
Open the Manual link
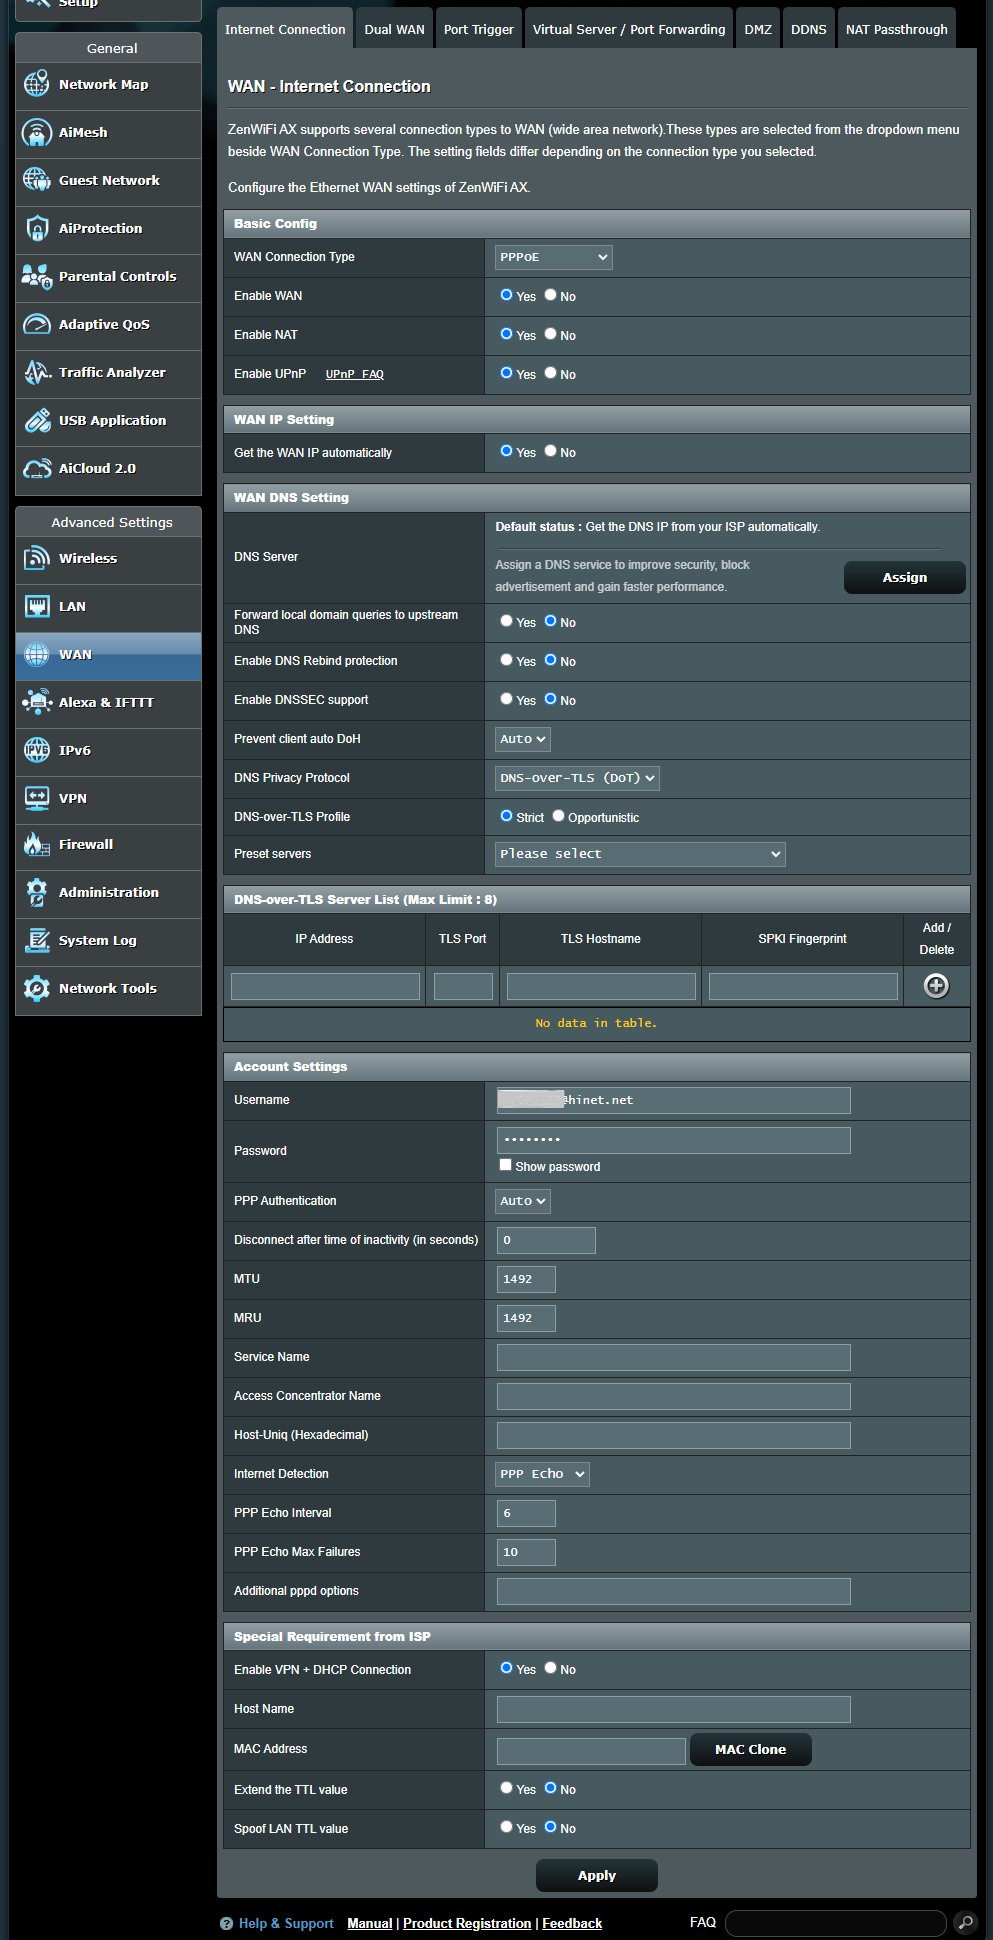[369, 1924]
